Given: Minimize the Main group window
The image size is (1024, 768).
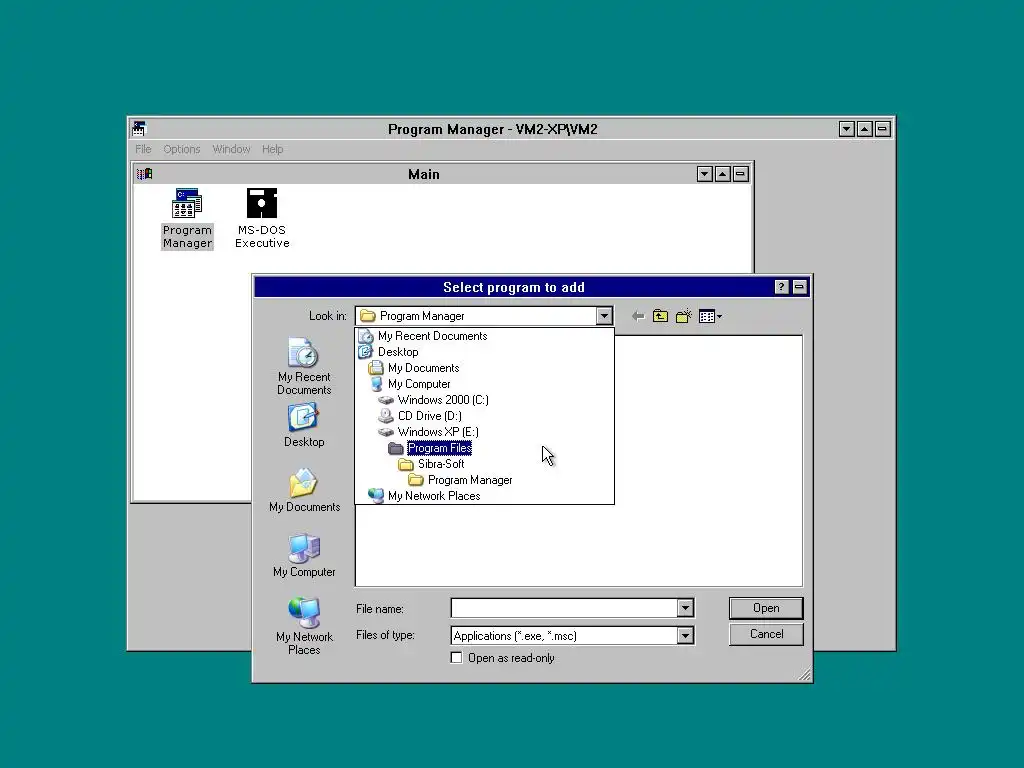Looking at the screenshot, I should pyautogui.click(x=704, y=174).
